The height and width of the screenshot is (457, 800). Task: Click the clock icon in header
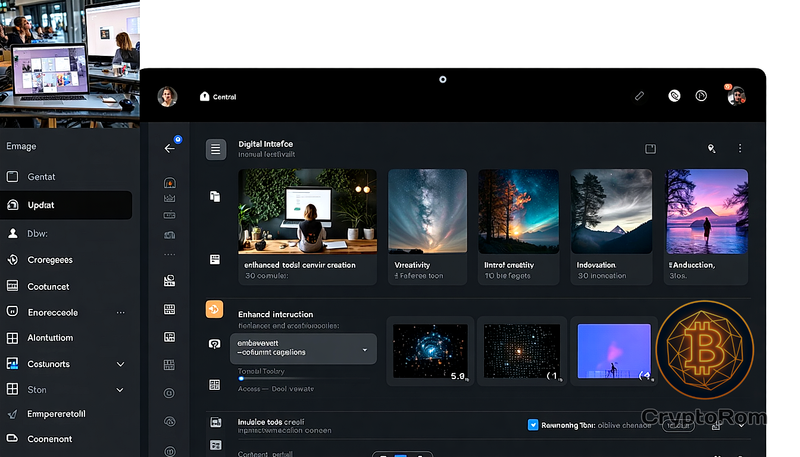702,96
